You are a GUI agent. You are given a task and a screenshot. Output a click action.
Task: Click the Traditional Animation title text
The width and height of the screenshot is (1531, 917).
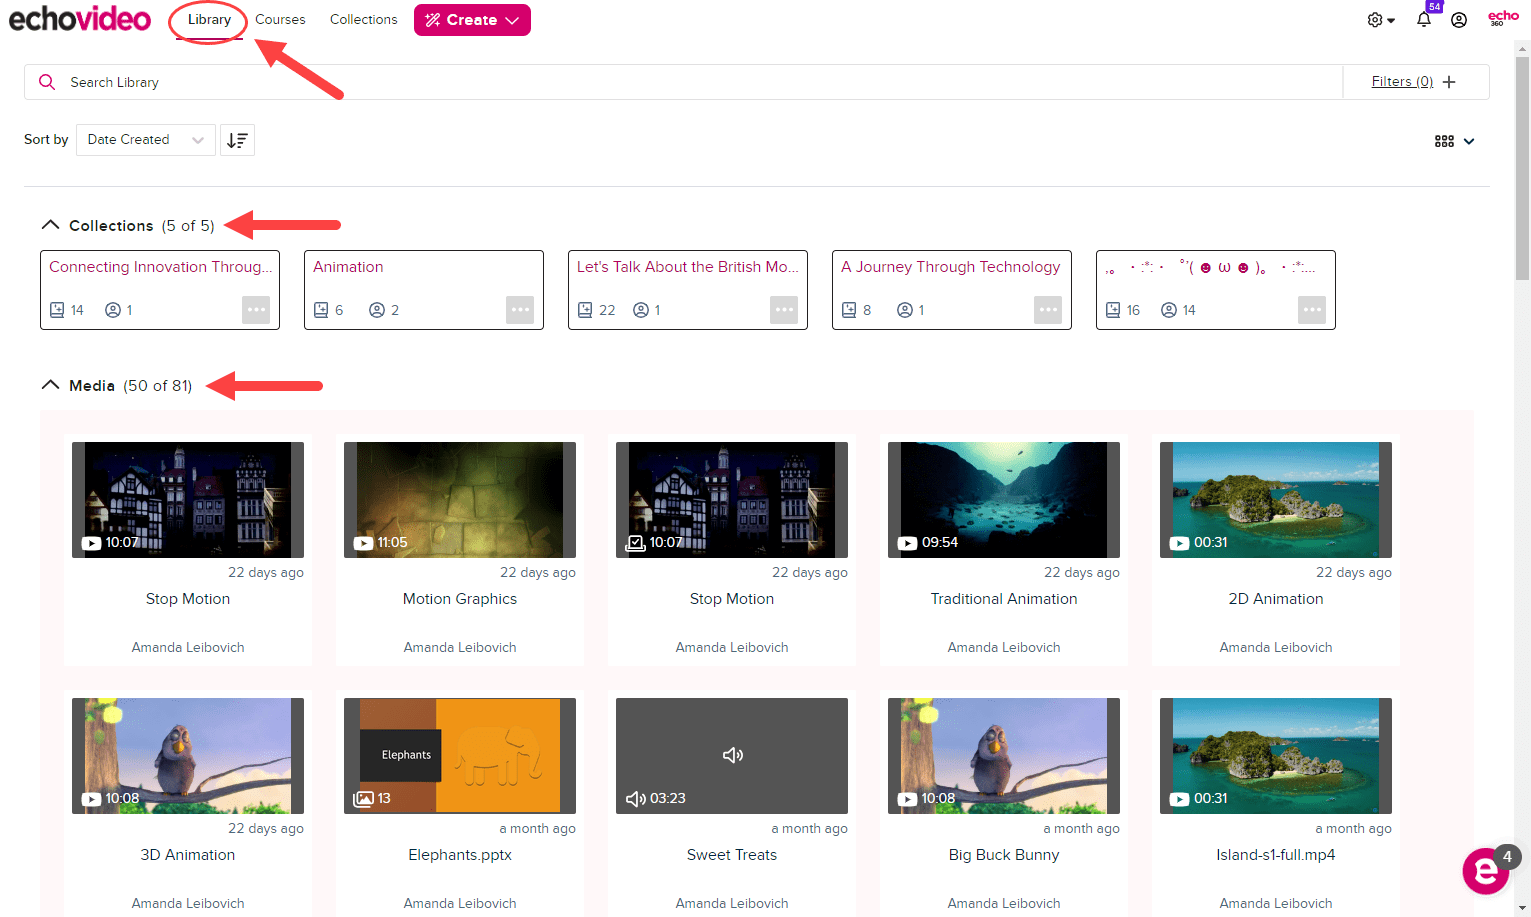point(1004,599)
